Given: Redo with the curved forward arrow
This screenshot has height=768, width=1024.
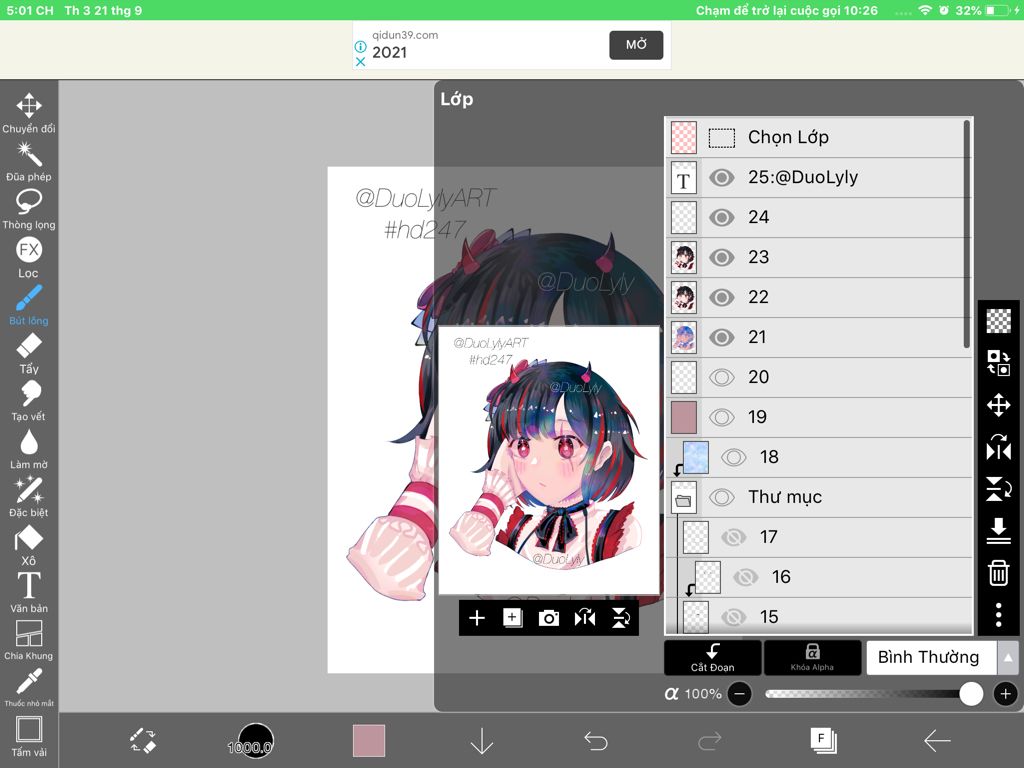Looking at the screenshot, I should point(709,741).
